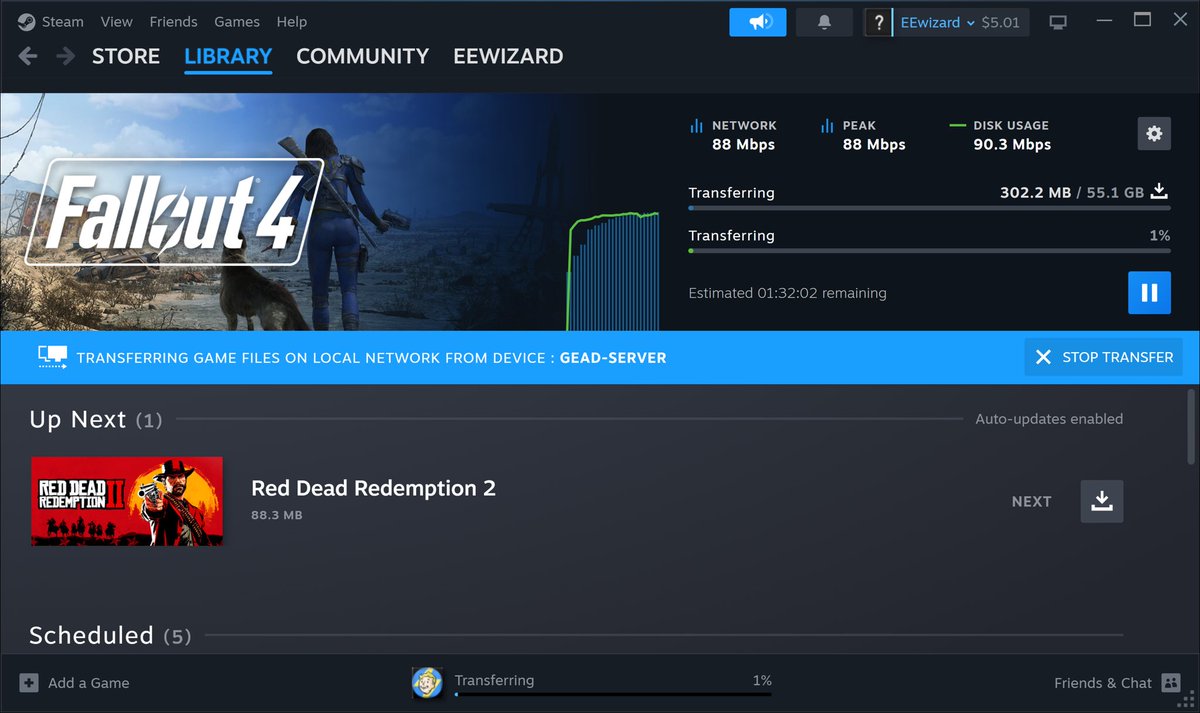
Task: Switch to the STORE tab
Action: 126,56
